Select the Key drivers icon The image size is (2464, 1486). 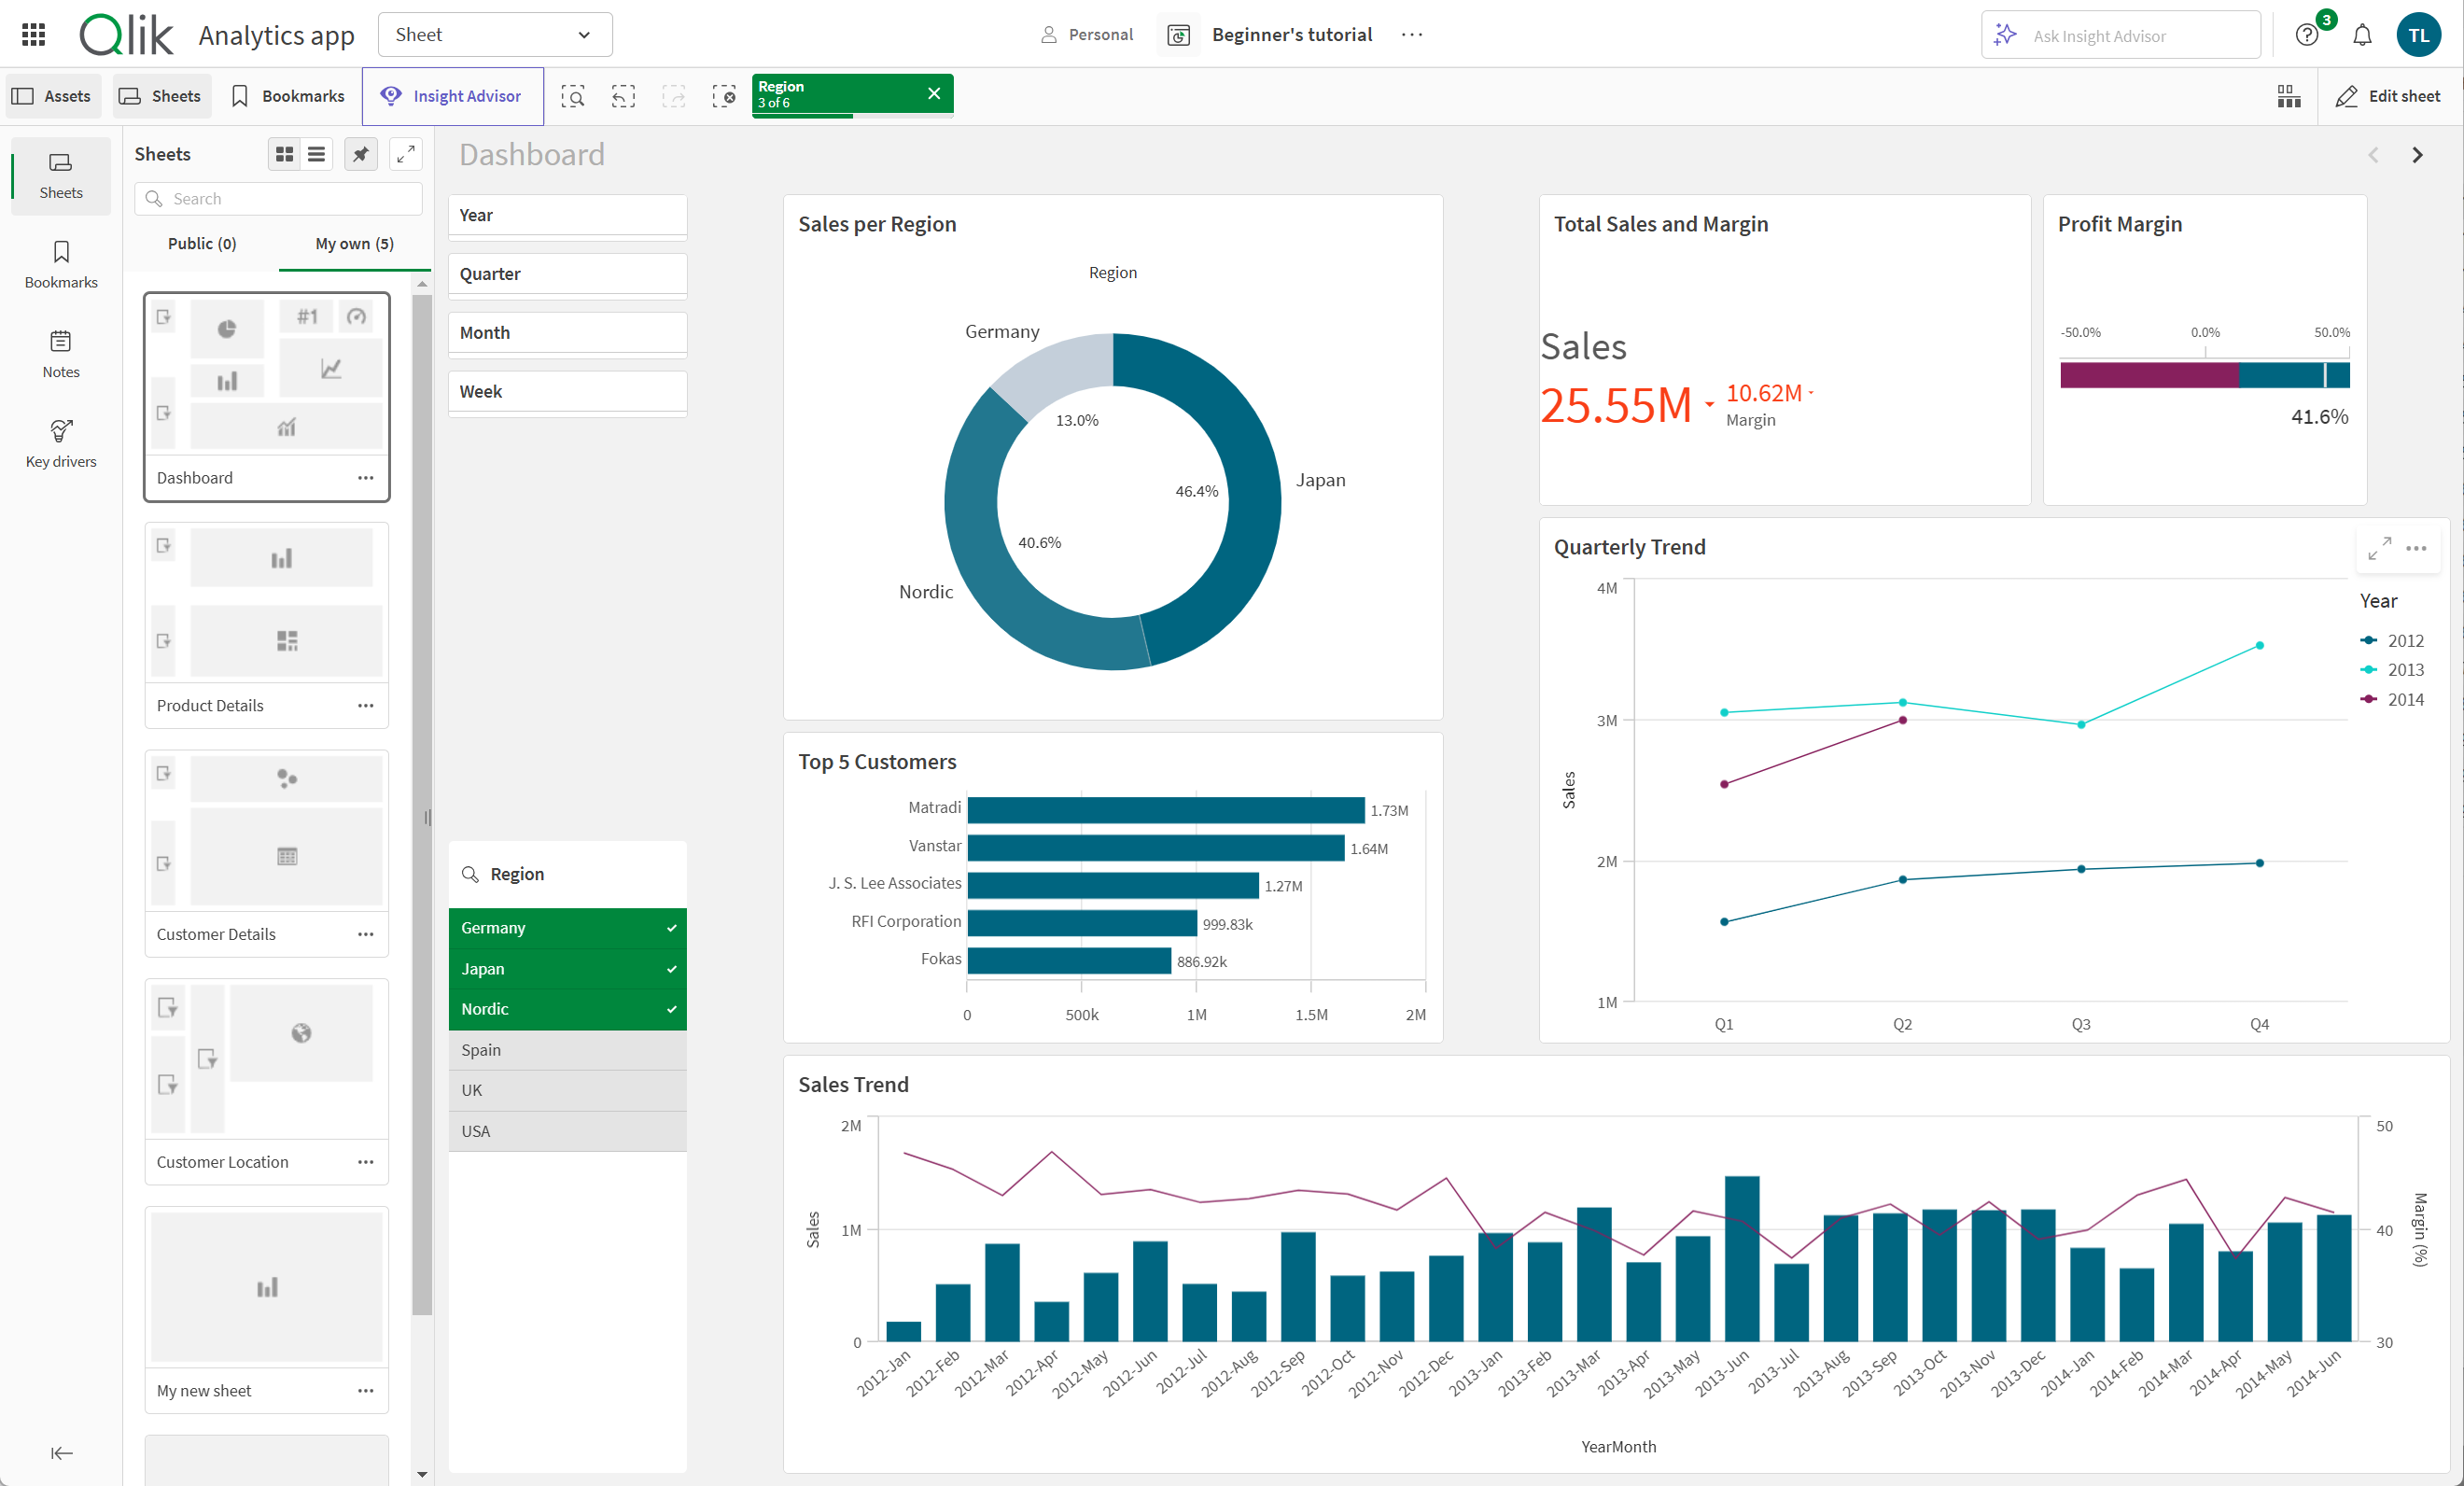click(x=62, y=437)
